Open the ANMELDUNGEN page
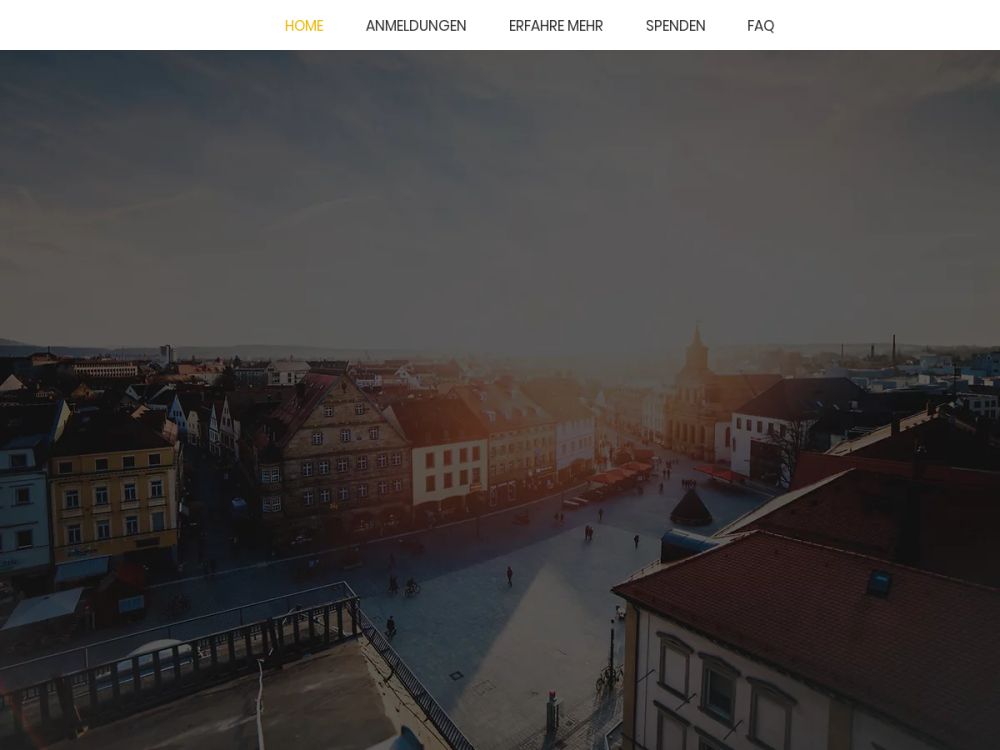This screenshot has height=750, width=1000. (415, 26)
